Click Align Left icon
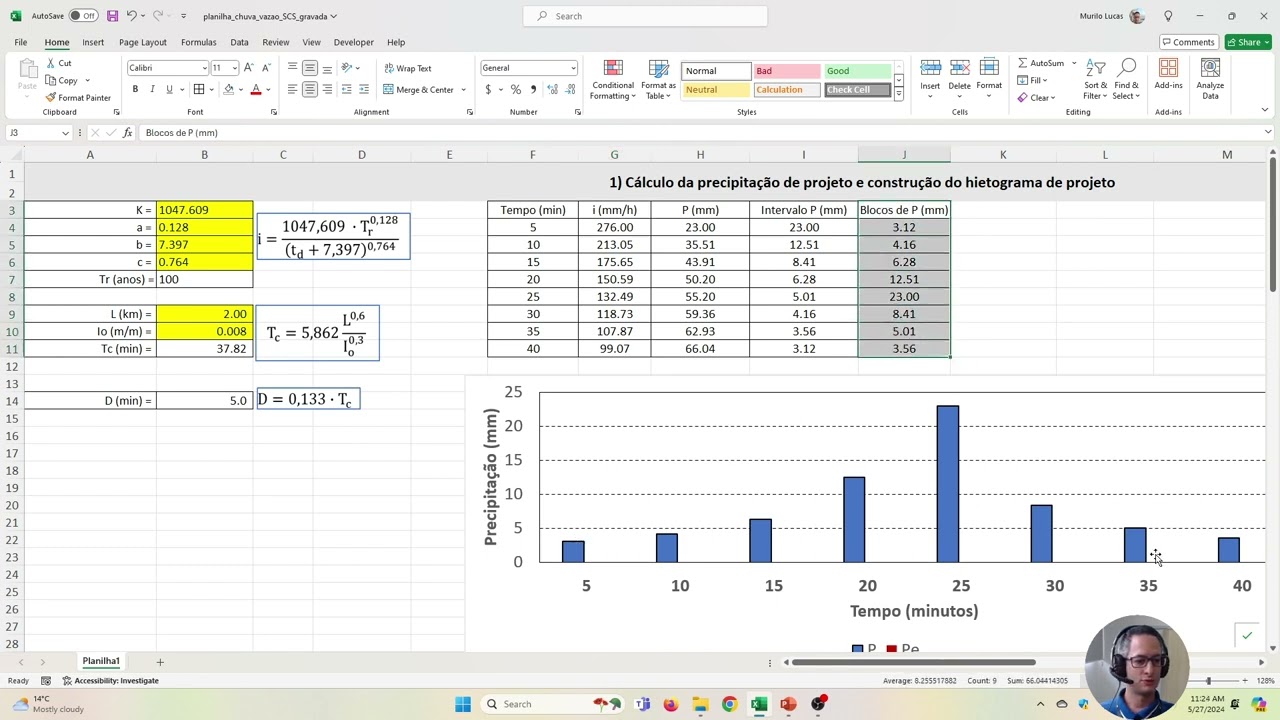This screenshot has height=720, width=1280. pos(292,89)
